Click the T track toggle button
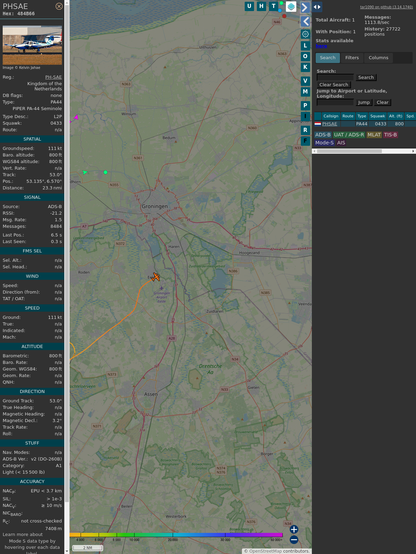416x554 pixels. pyautogui.click(x=273, y=6)
